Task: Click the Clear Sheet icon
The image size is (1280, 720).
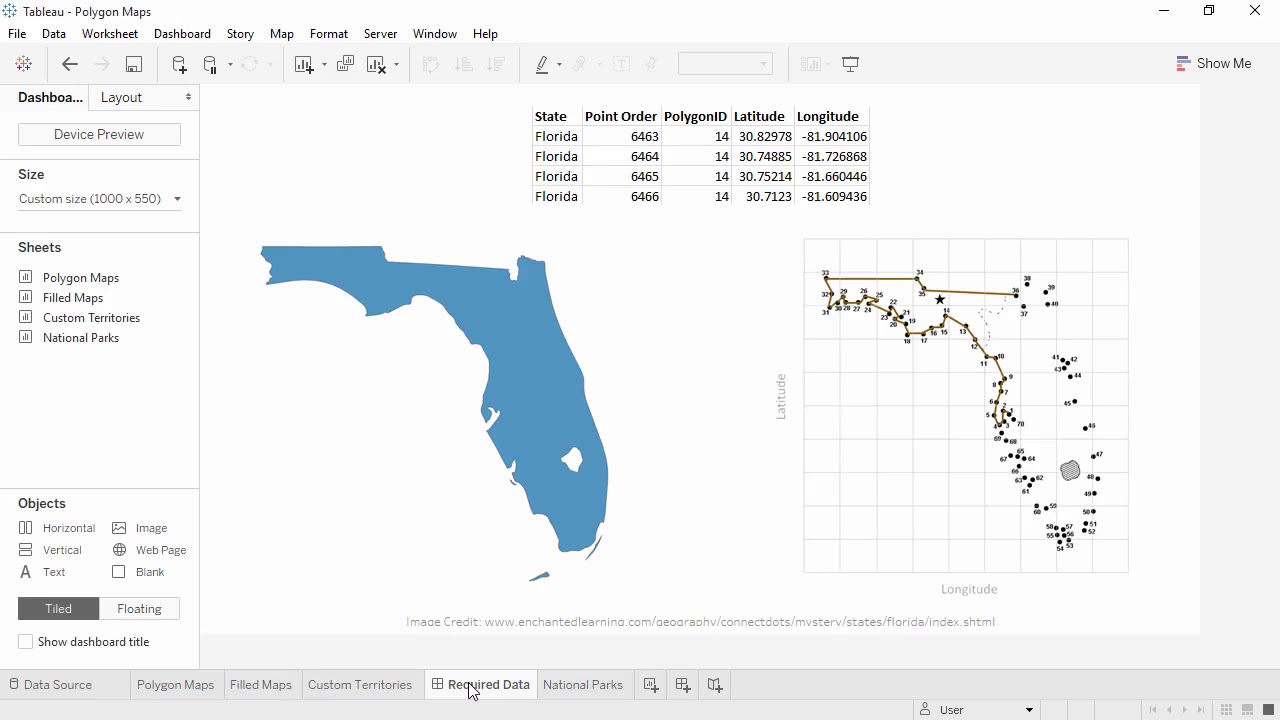Action: click(x=377, y=64)
